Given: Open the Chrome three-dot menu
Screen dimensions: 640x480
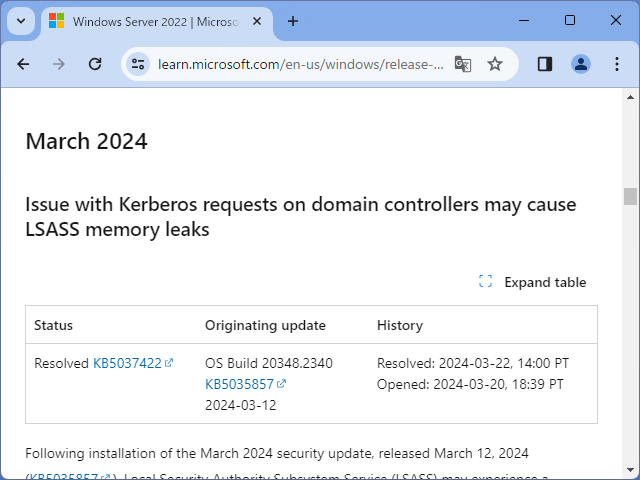Looking at the screenshot, I should 616,64.
